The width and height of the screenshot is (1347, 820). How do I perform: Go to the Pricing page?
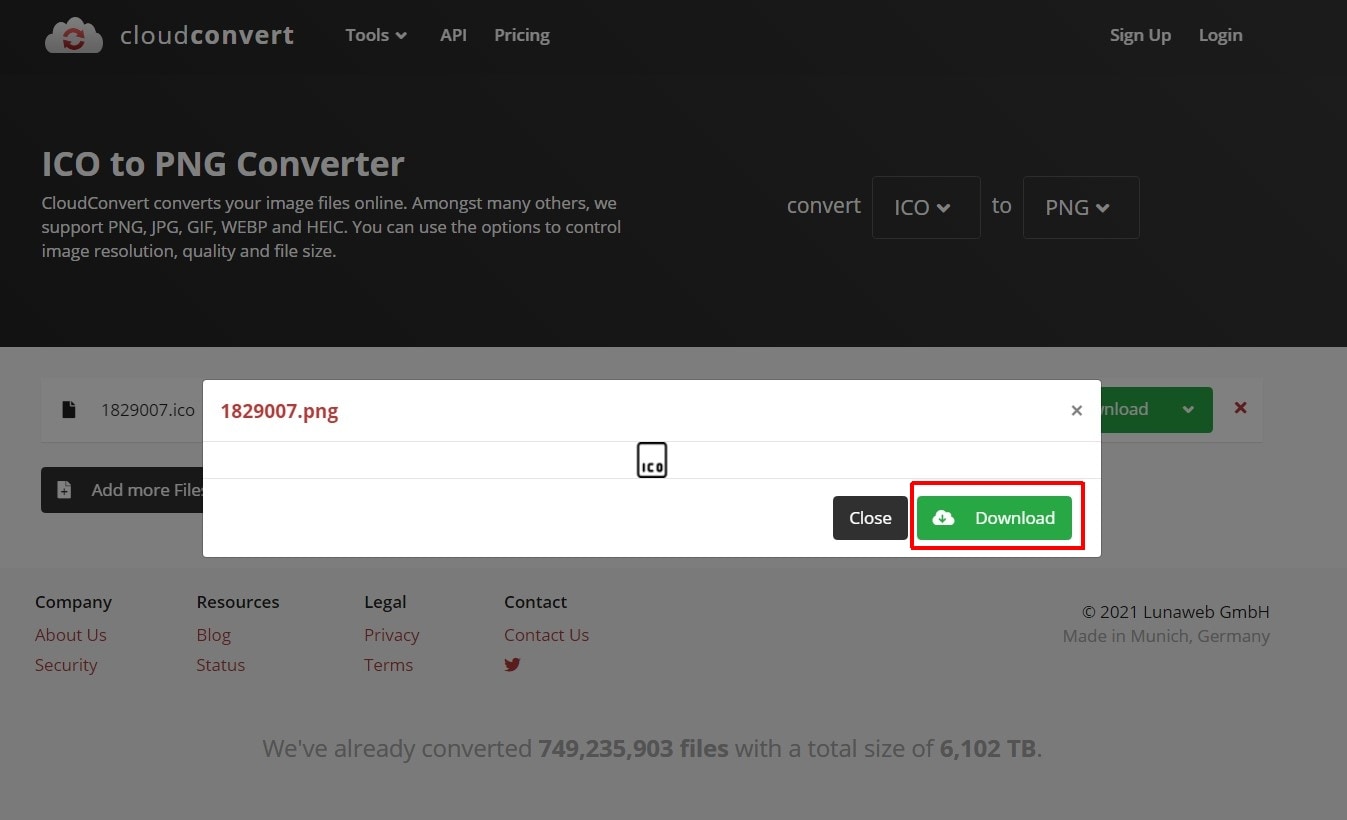522,35
